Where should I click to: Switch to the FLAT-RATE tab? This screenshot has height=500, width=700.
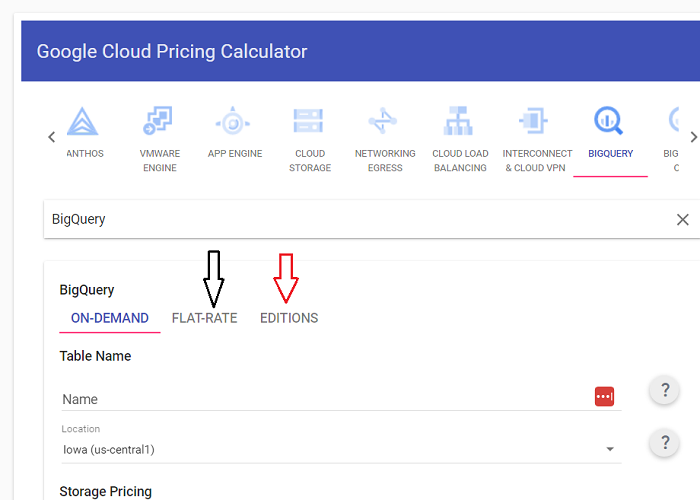click(204, 318)
